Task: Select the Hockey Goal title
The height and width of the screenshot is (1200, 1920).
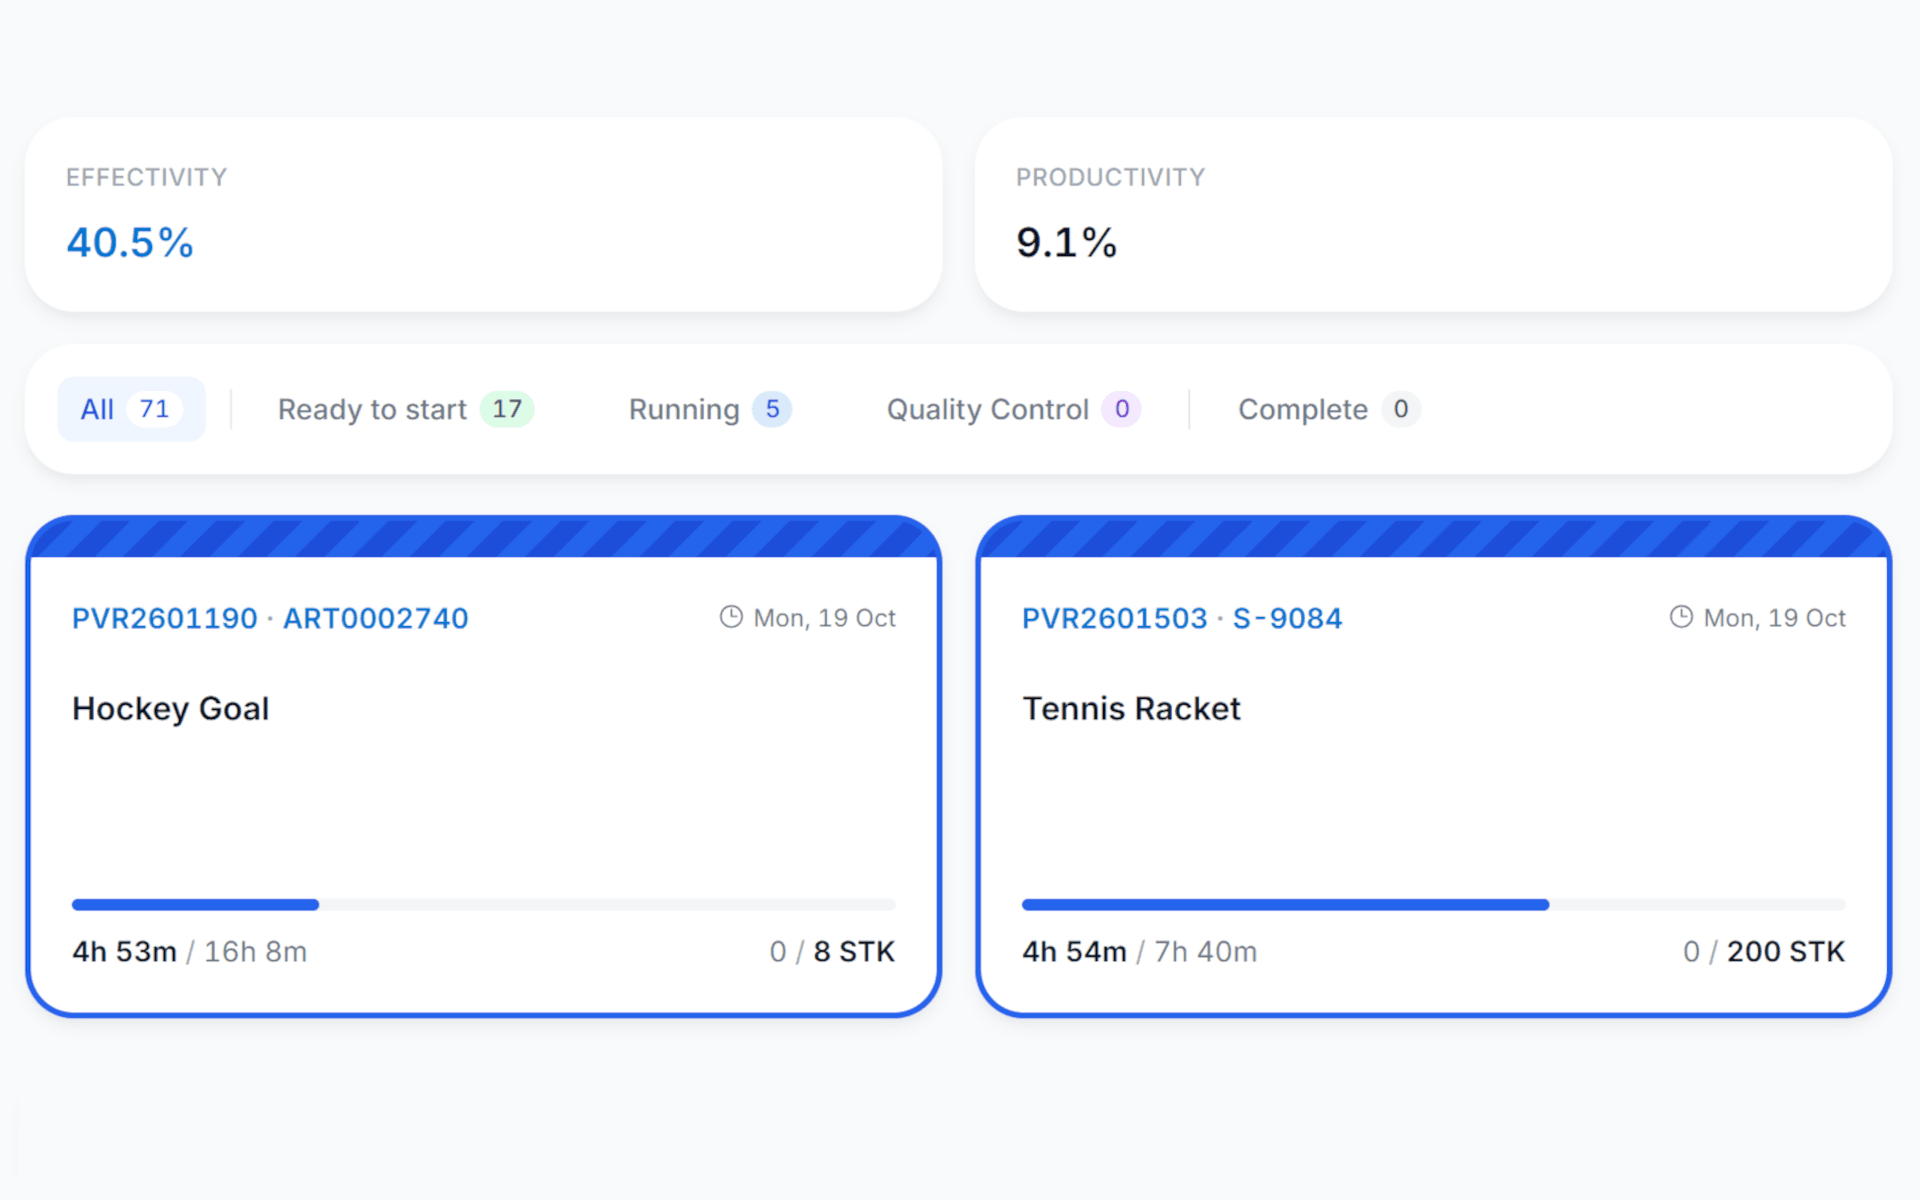Action: click(x=171, y=708)
